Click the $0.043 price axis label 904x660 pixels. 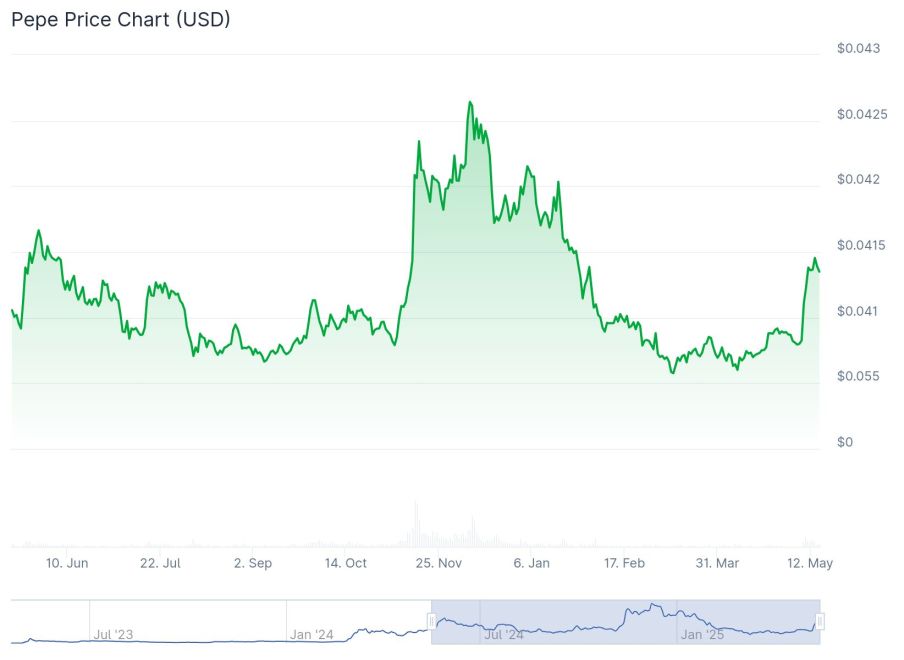pyautogui.click(x=859, y=48)
